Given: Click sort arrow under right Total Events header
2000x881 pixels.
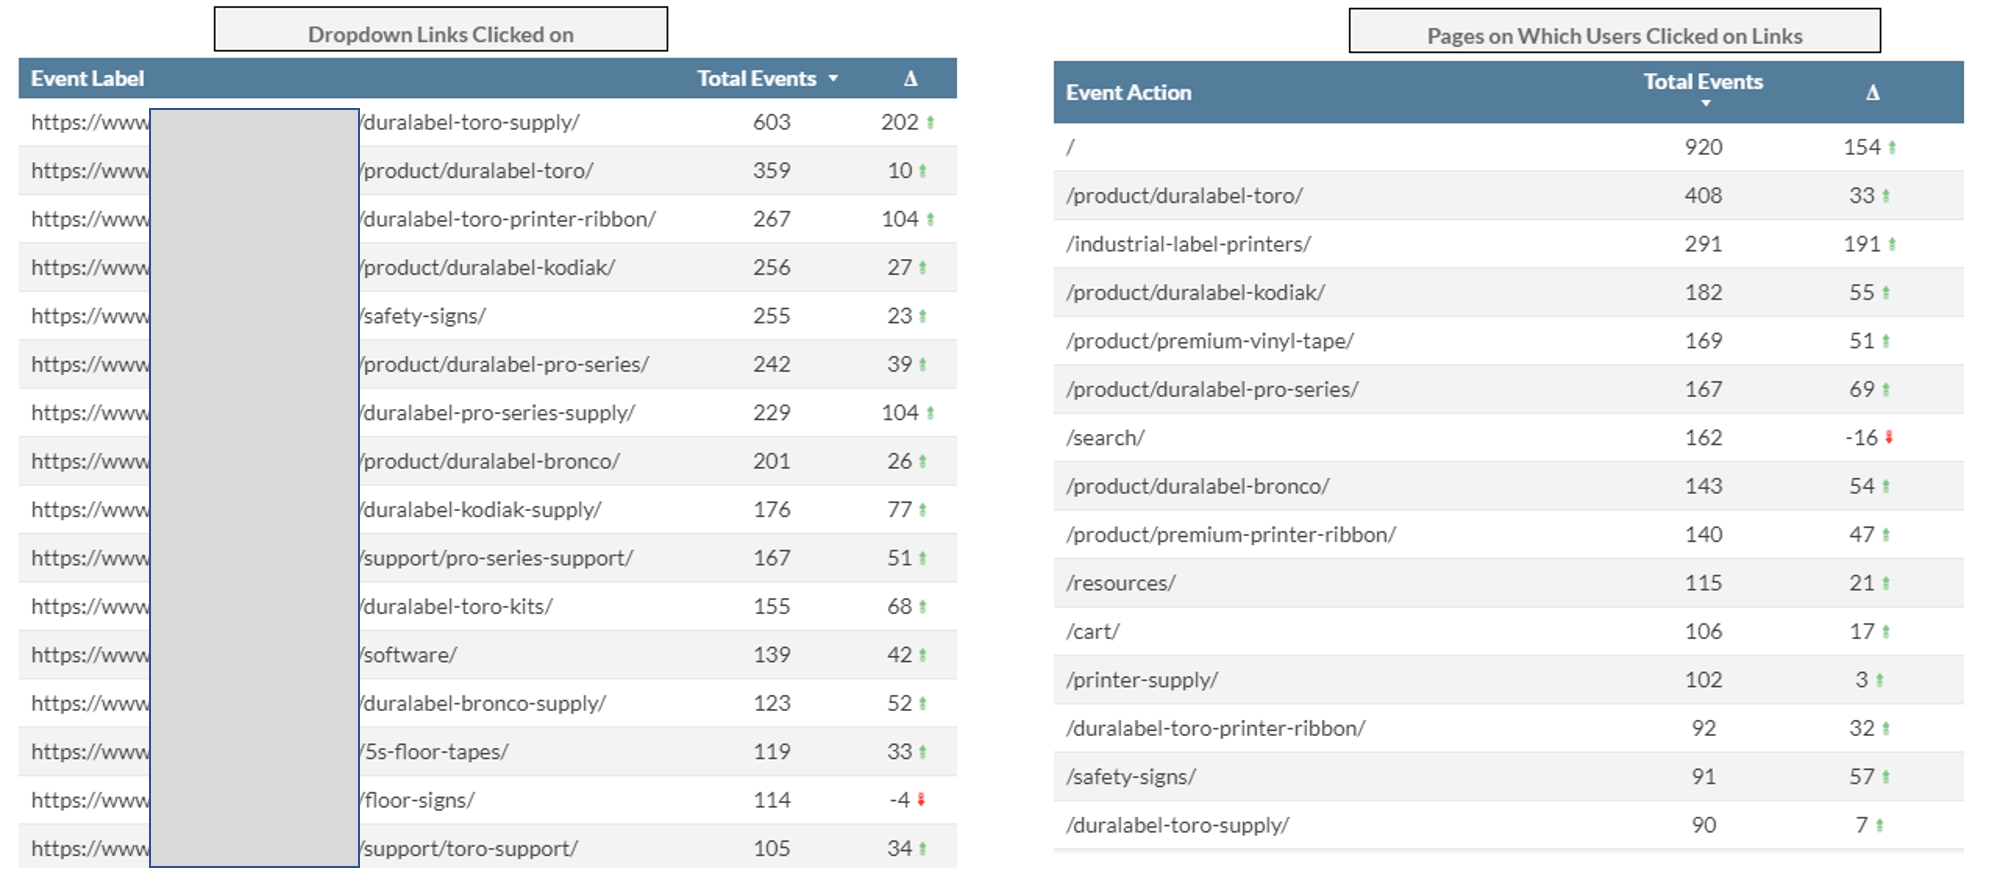Looking at the screenshot, I should point(1706,103).
